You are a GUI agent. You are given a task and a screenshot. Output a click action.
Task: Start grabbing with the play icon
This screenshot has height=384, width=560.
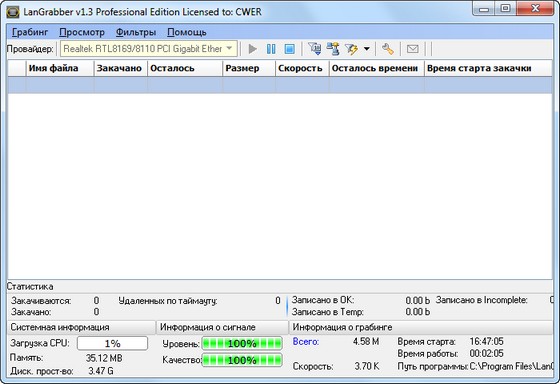tap(252, 49)
